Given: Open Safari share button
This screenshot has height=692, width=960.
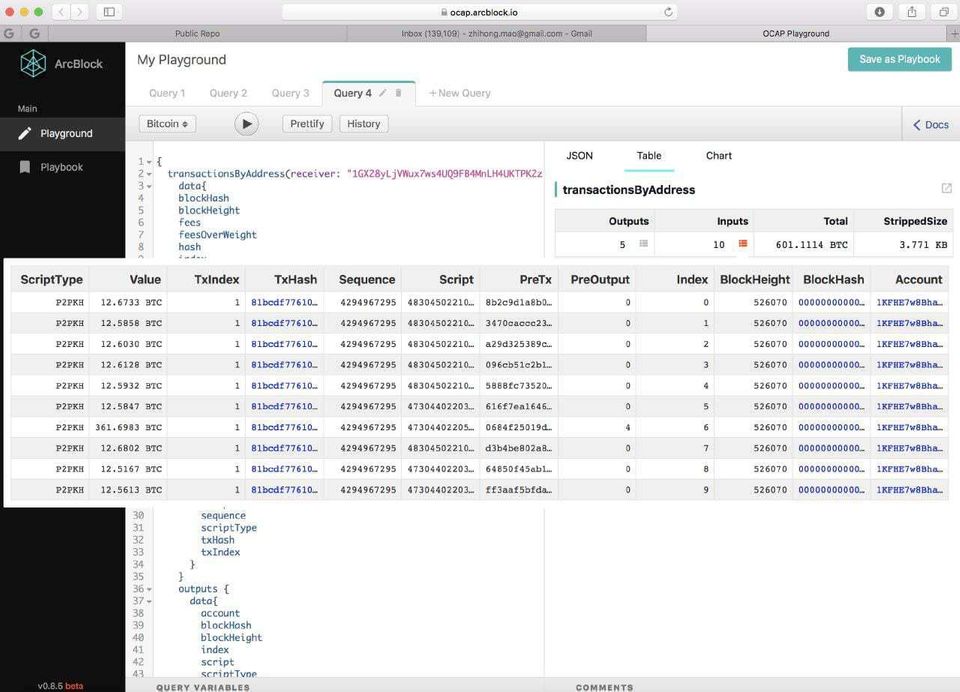Looking at the screenshot, I should (912, 12).
